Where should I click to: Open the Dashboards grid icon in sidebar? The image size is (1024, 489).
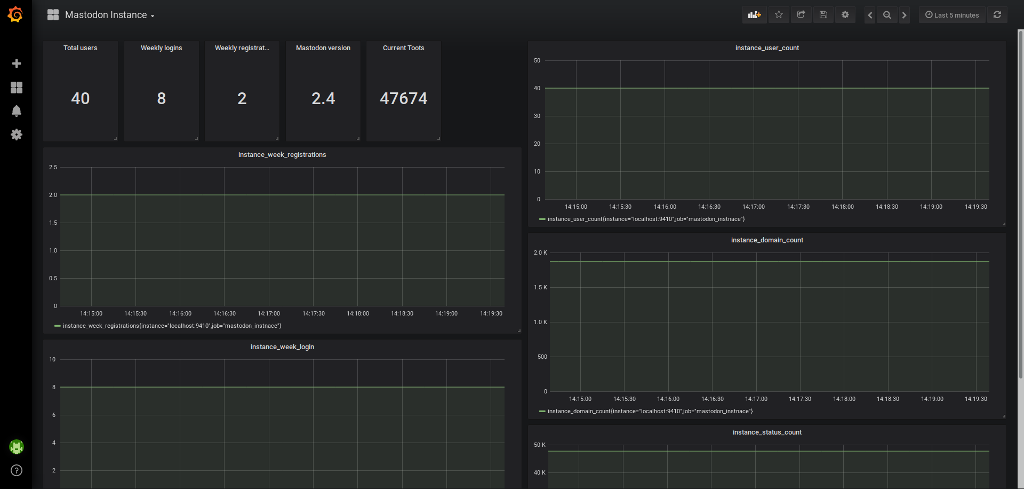coord(16,87)
